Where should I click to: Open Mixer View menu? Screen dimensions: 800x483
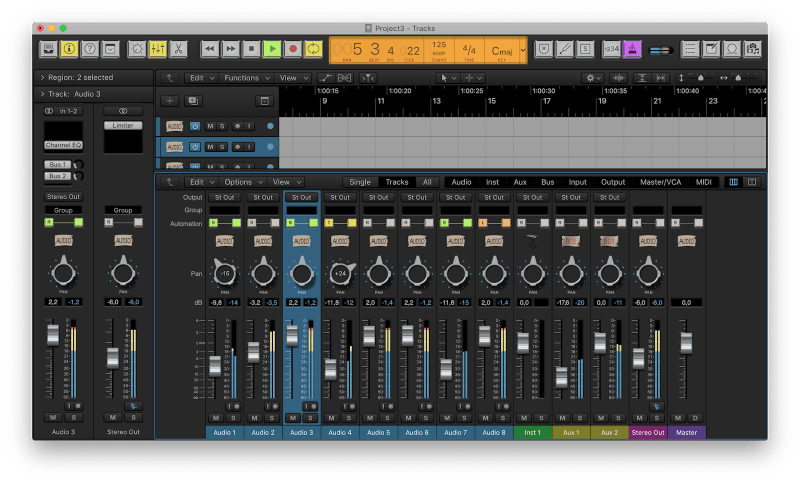click(x=287, y=182)
